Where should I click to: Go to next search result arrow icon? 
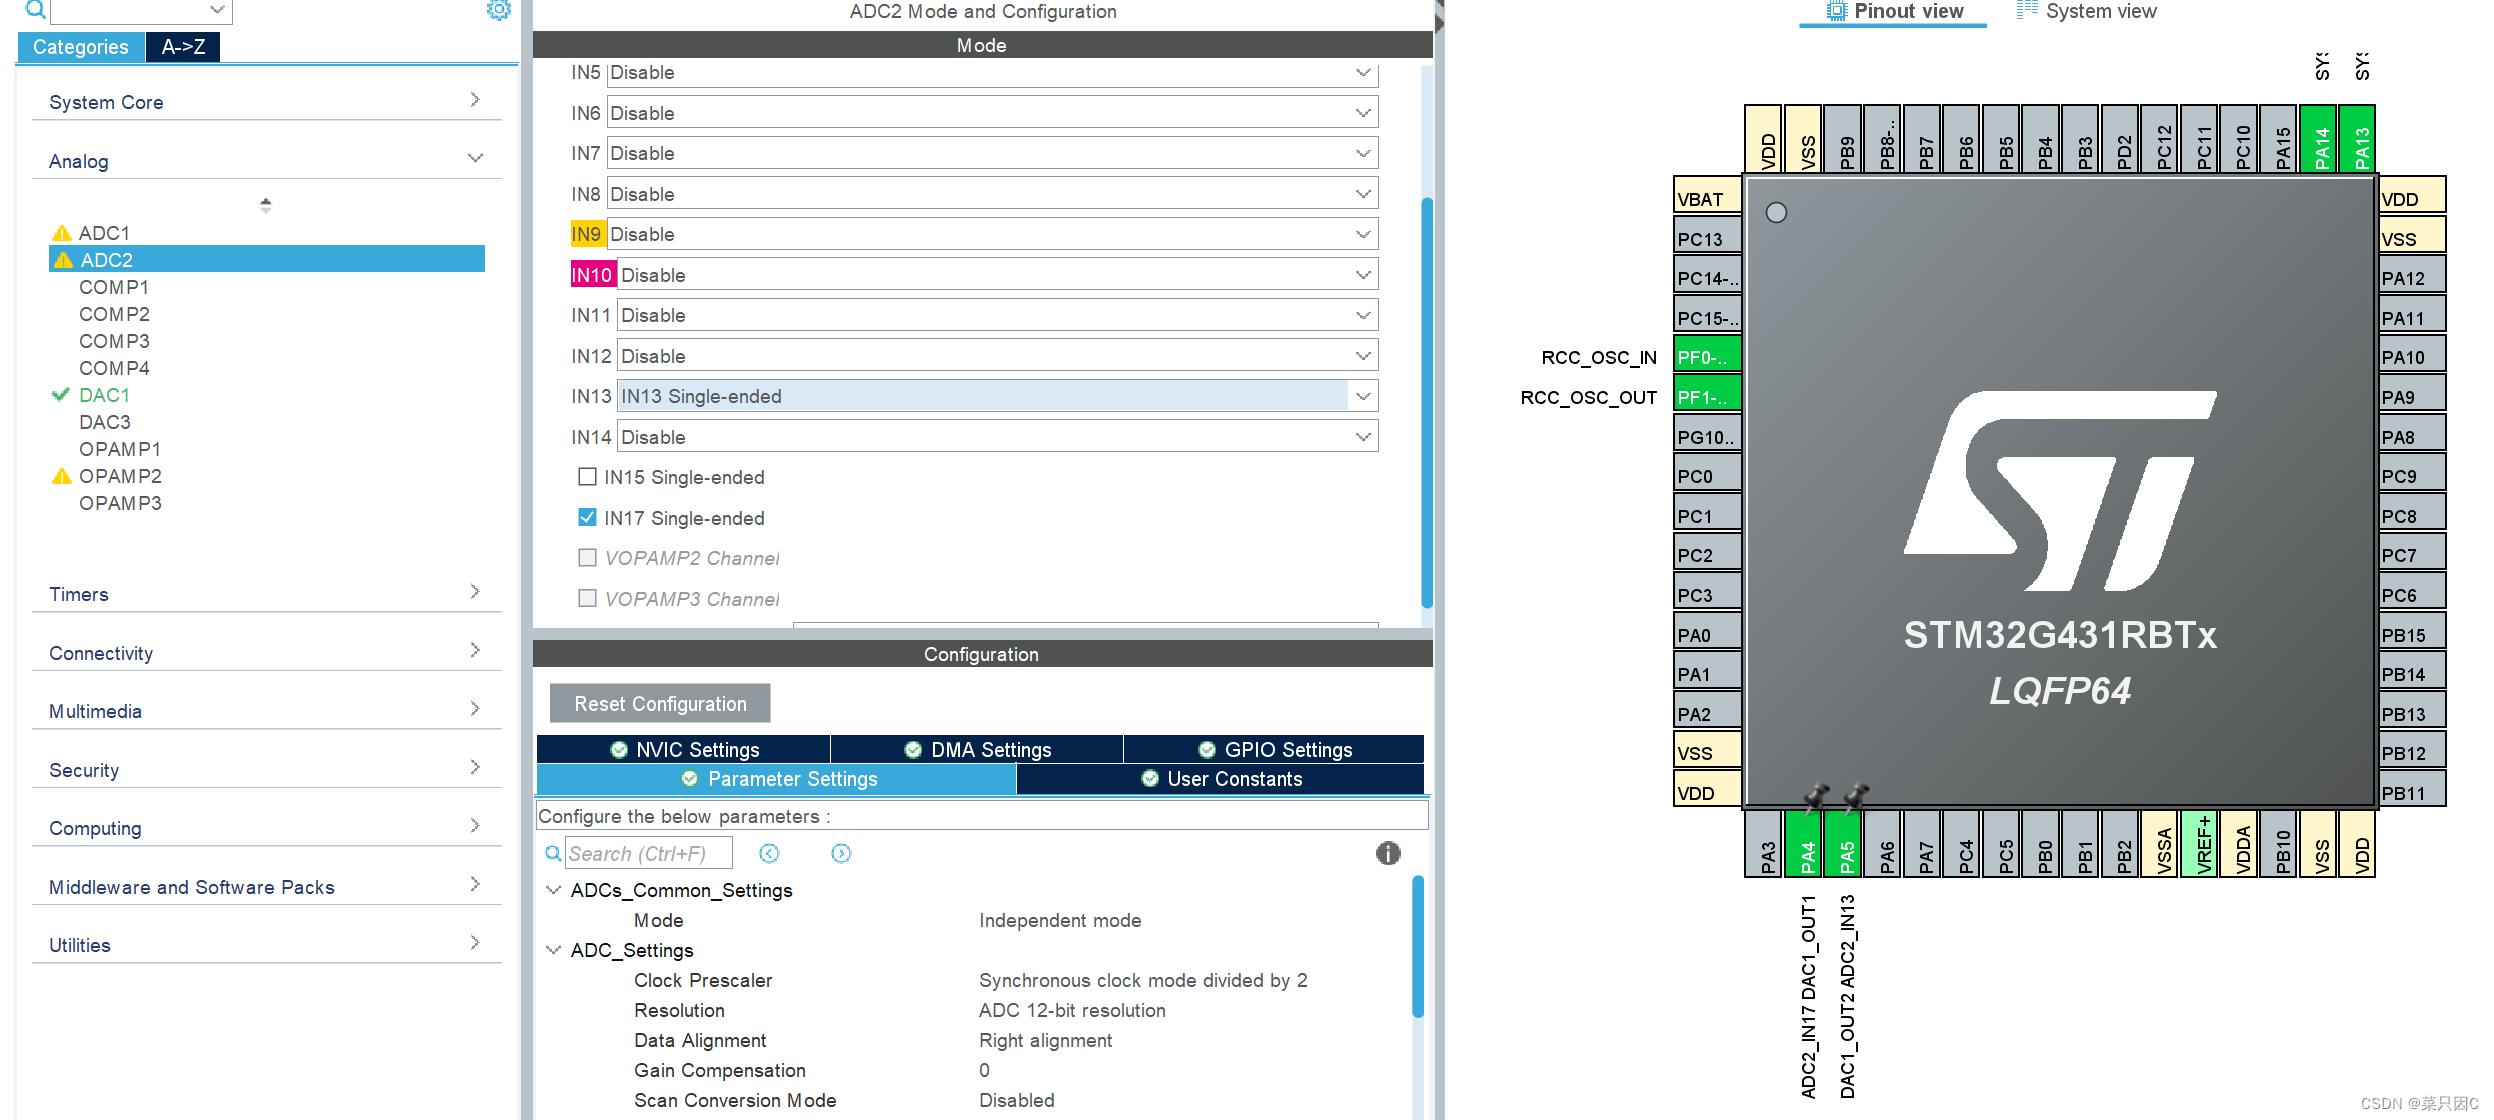pos(841,853)
